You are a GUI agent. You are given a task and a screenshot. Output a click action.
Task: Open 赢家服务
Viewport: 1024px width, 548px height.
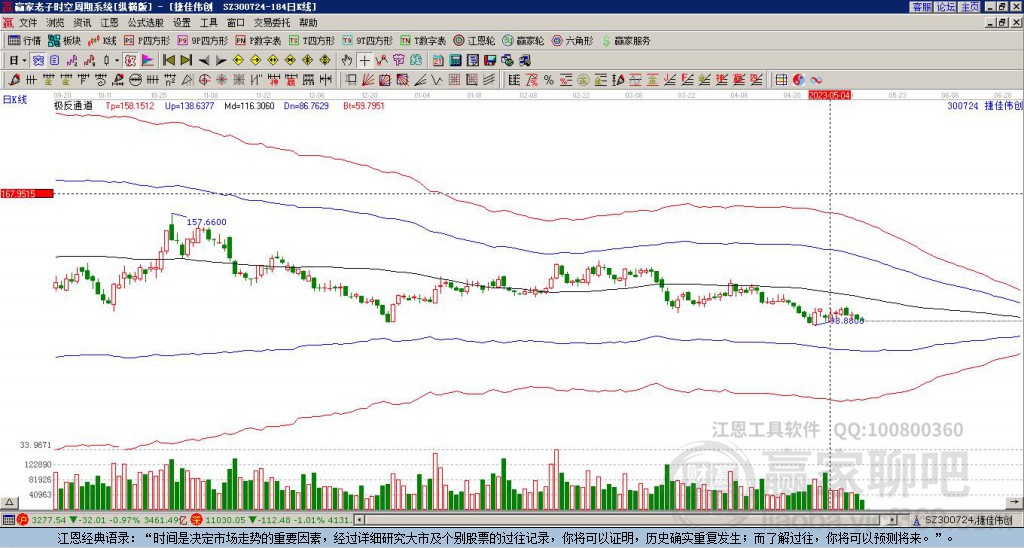[626, 40]
